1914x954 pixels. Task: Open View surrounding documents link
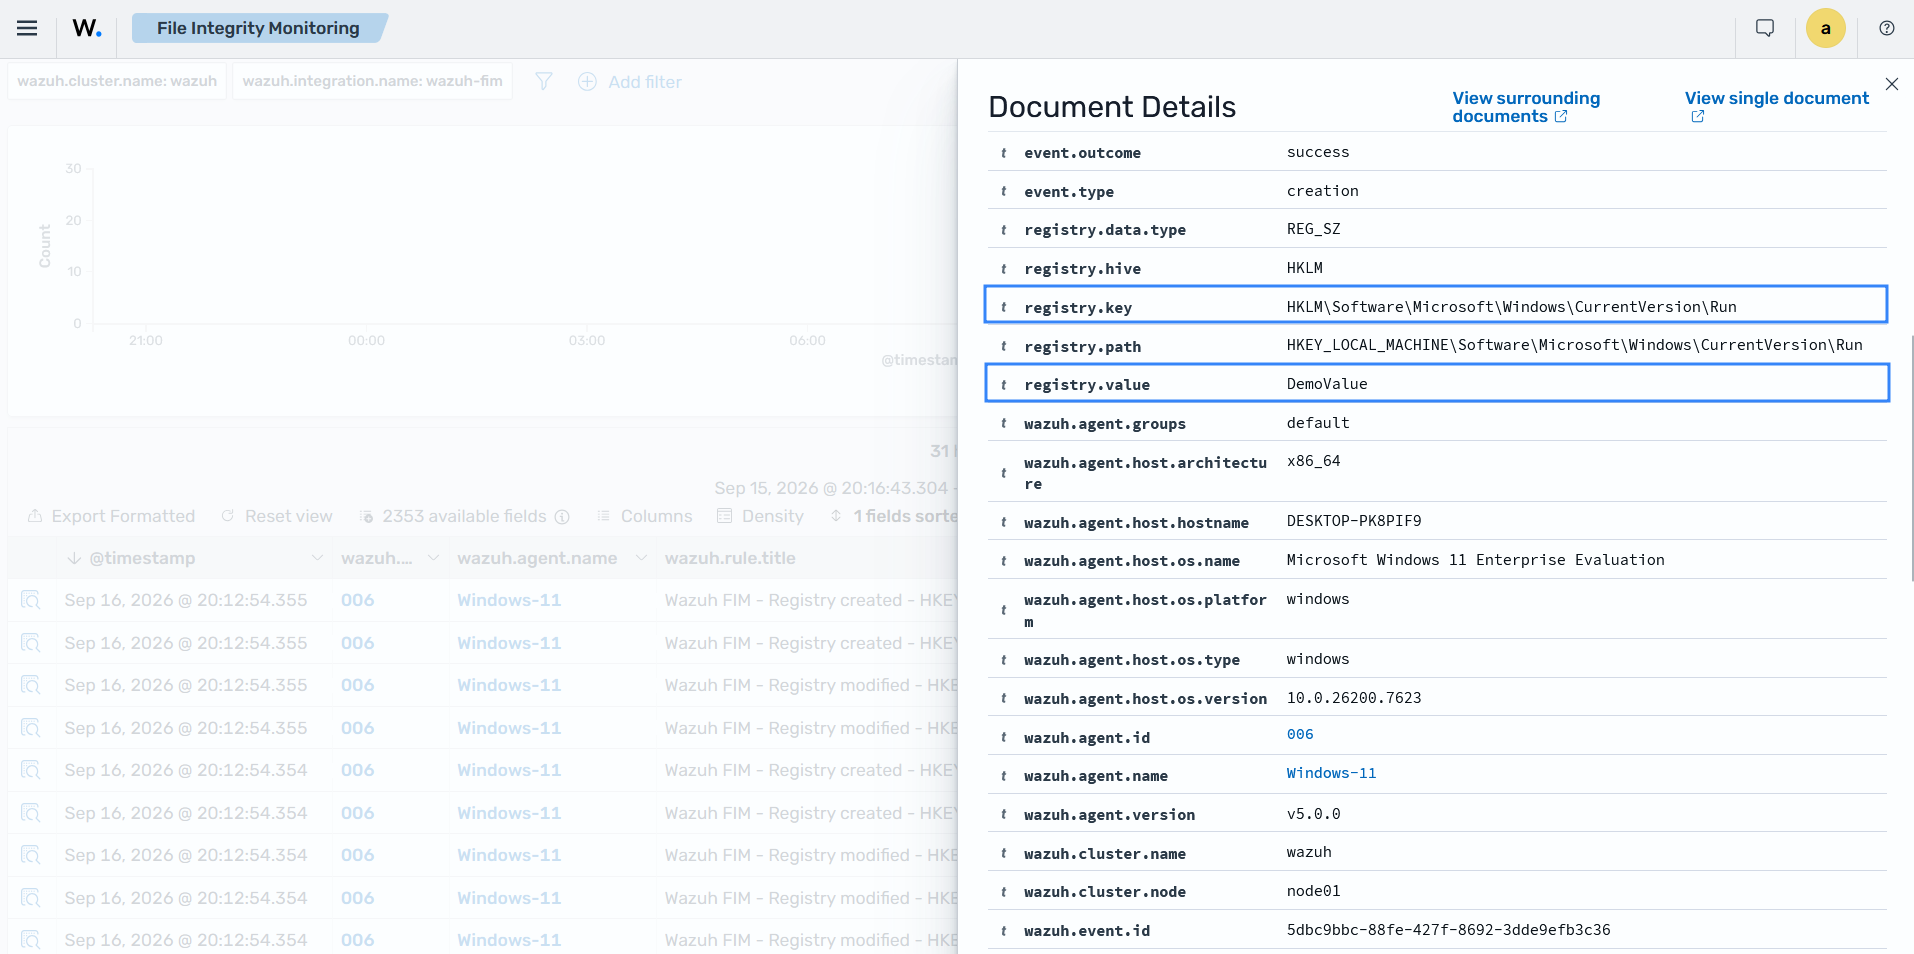tap(1526, 107)
